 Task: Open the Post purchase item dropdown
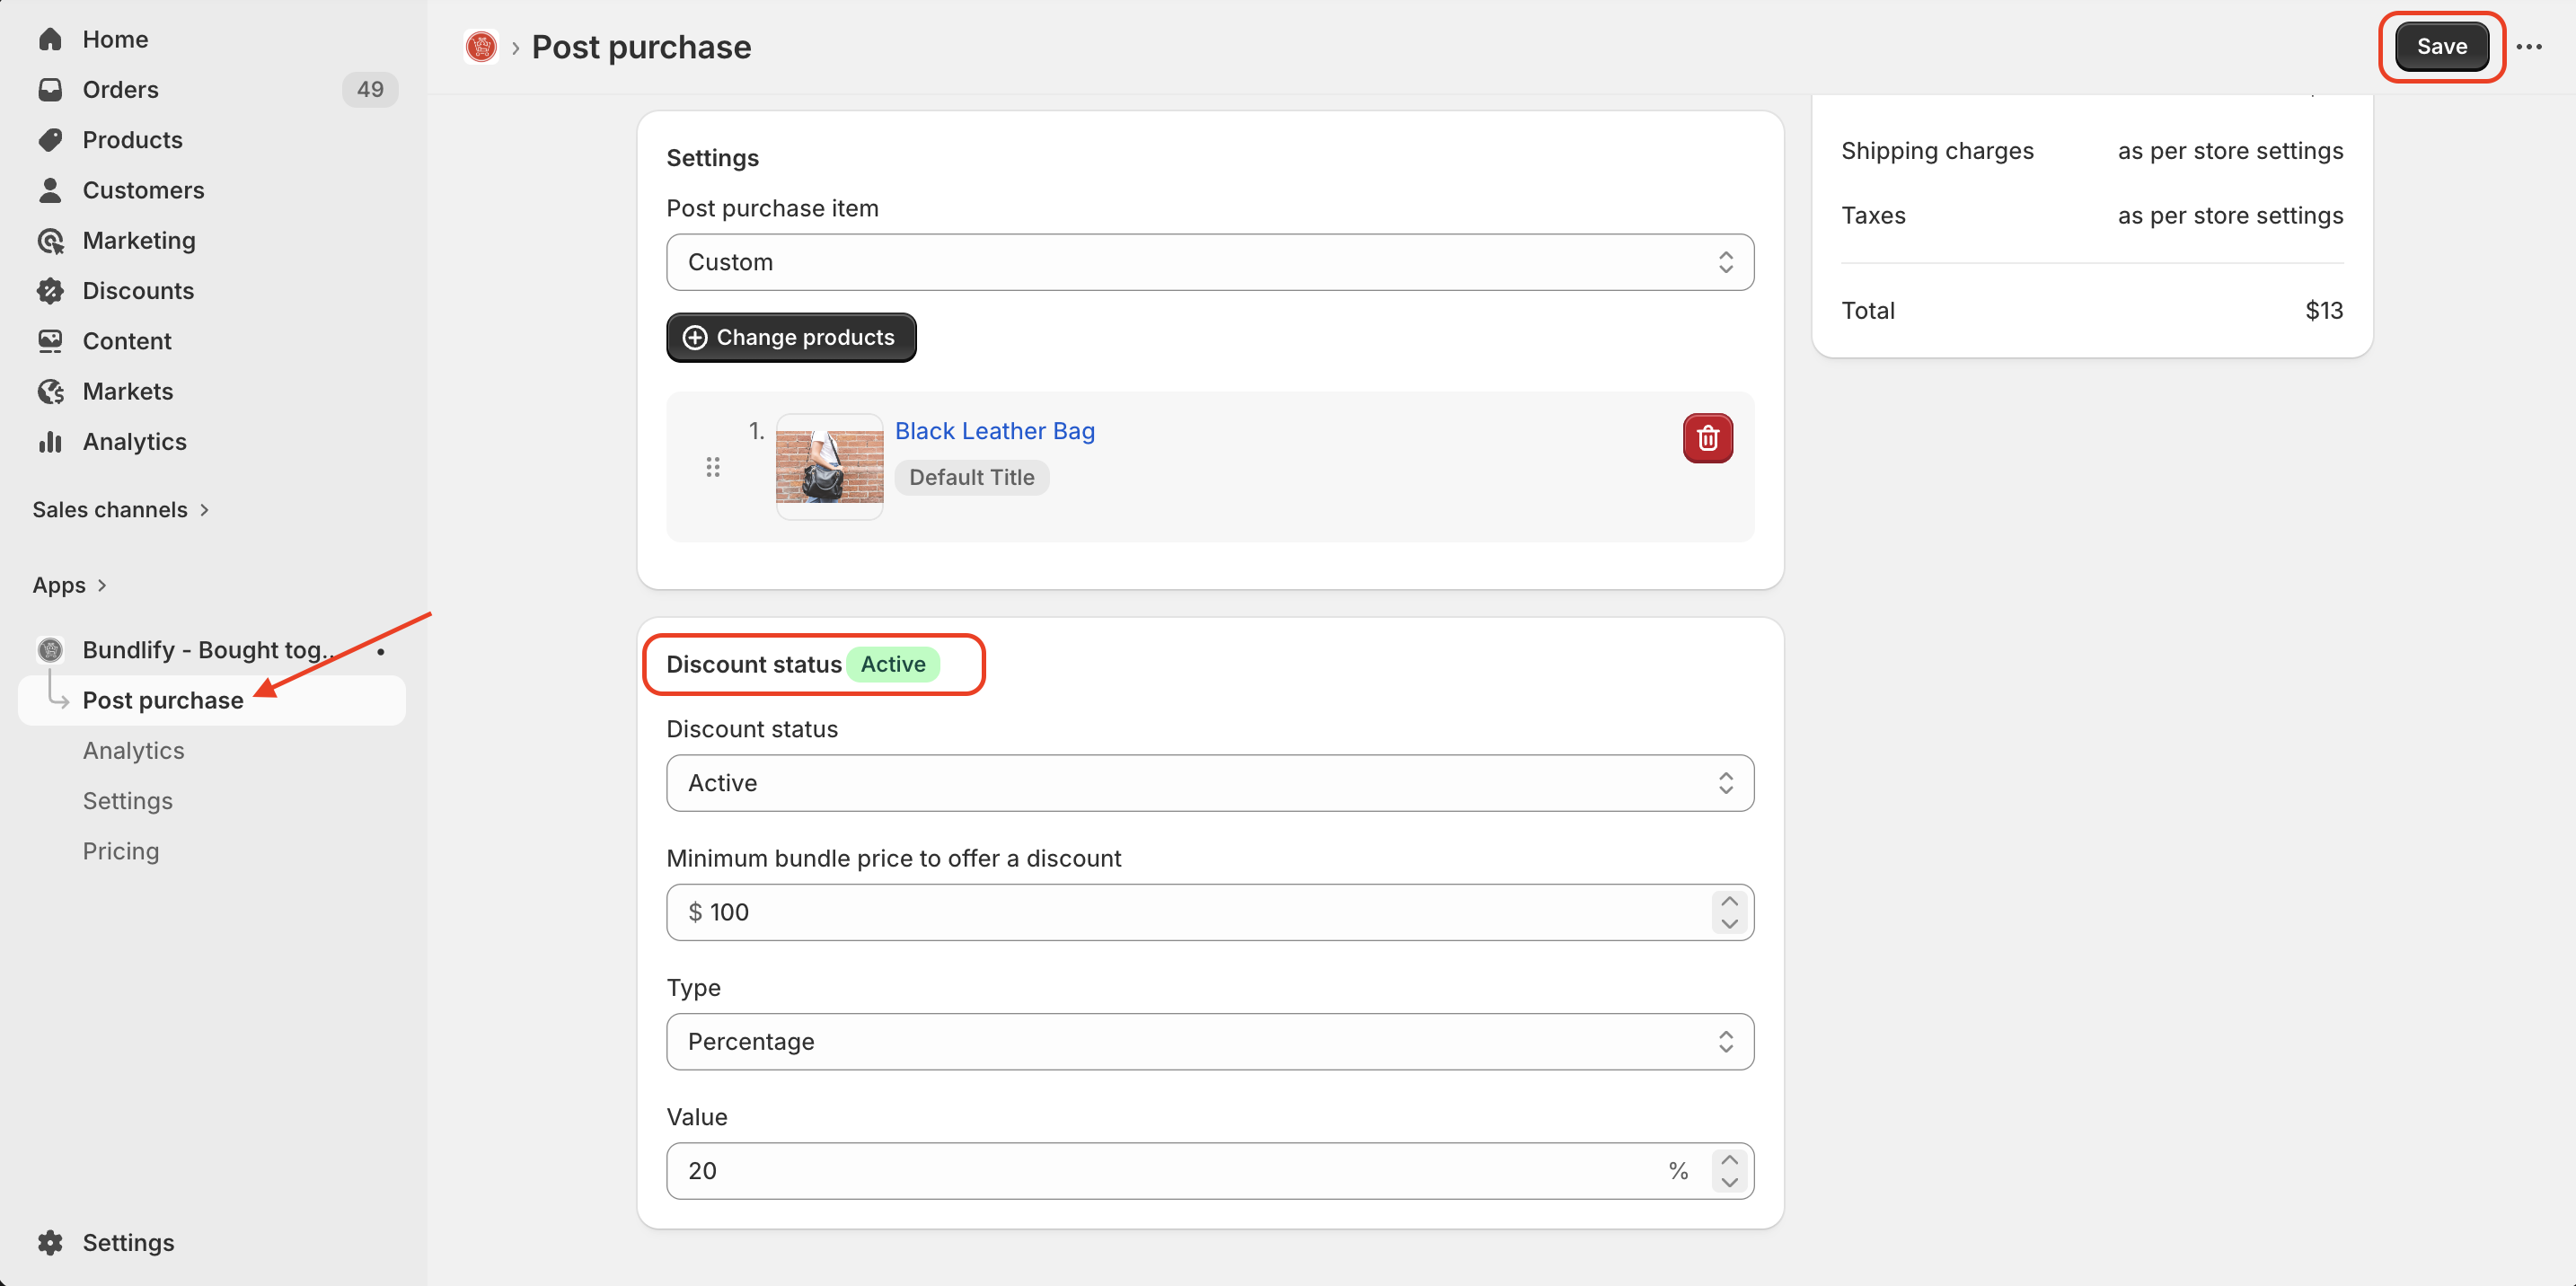(x=1209, y=262)
